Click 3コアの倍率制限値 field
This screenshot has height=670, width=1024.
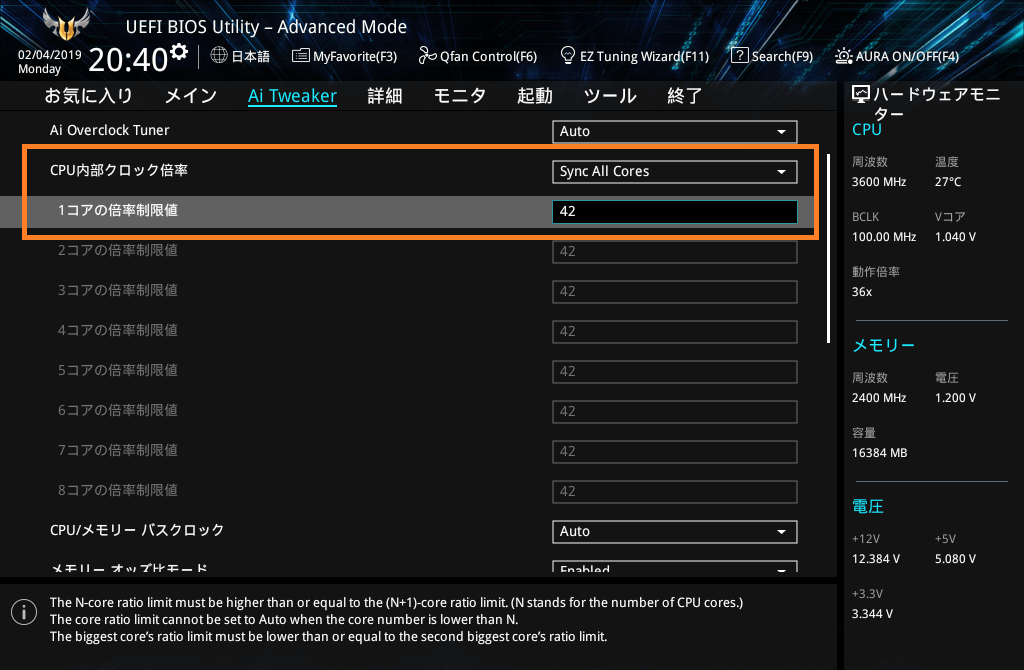[x=675, y=292]
